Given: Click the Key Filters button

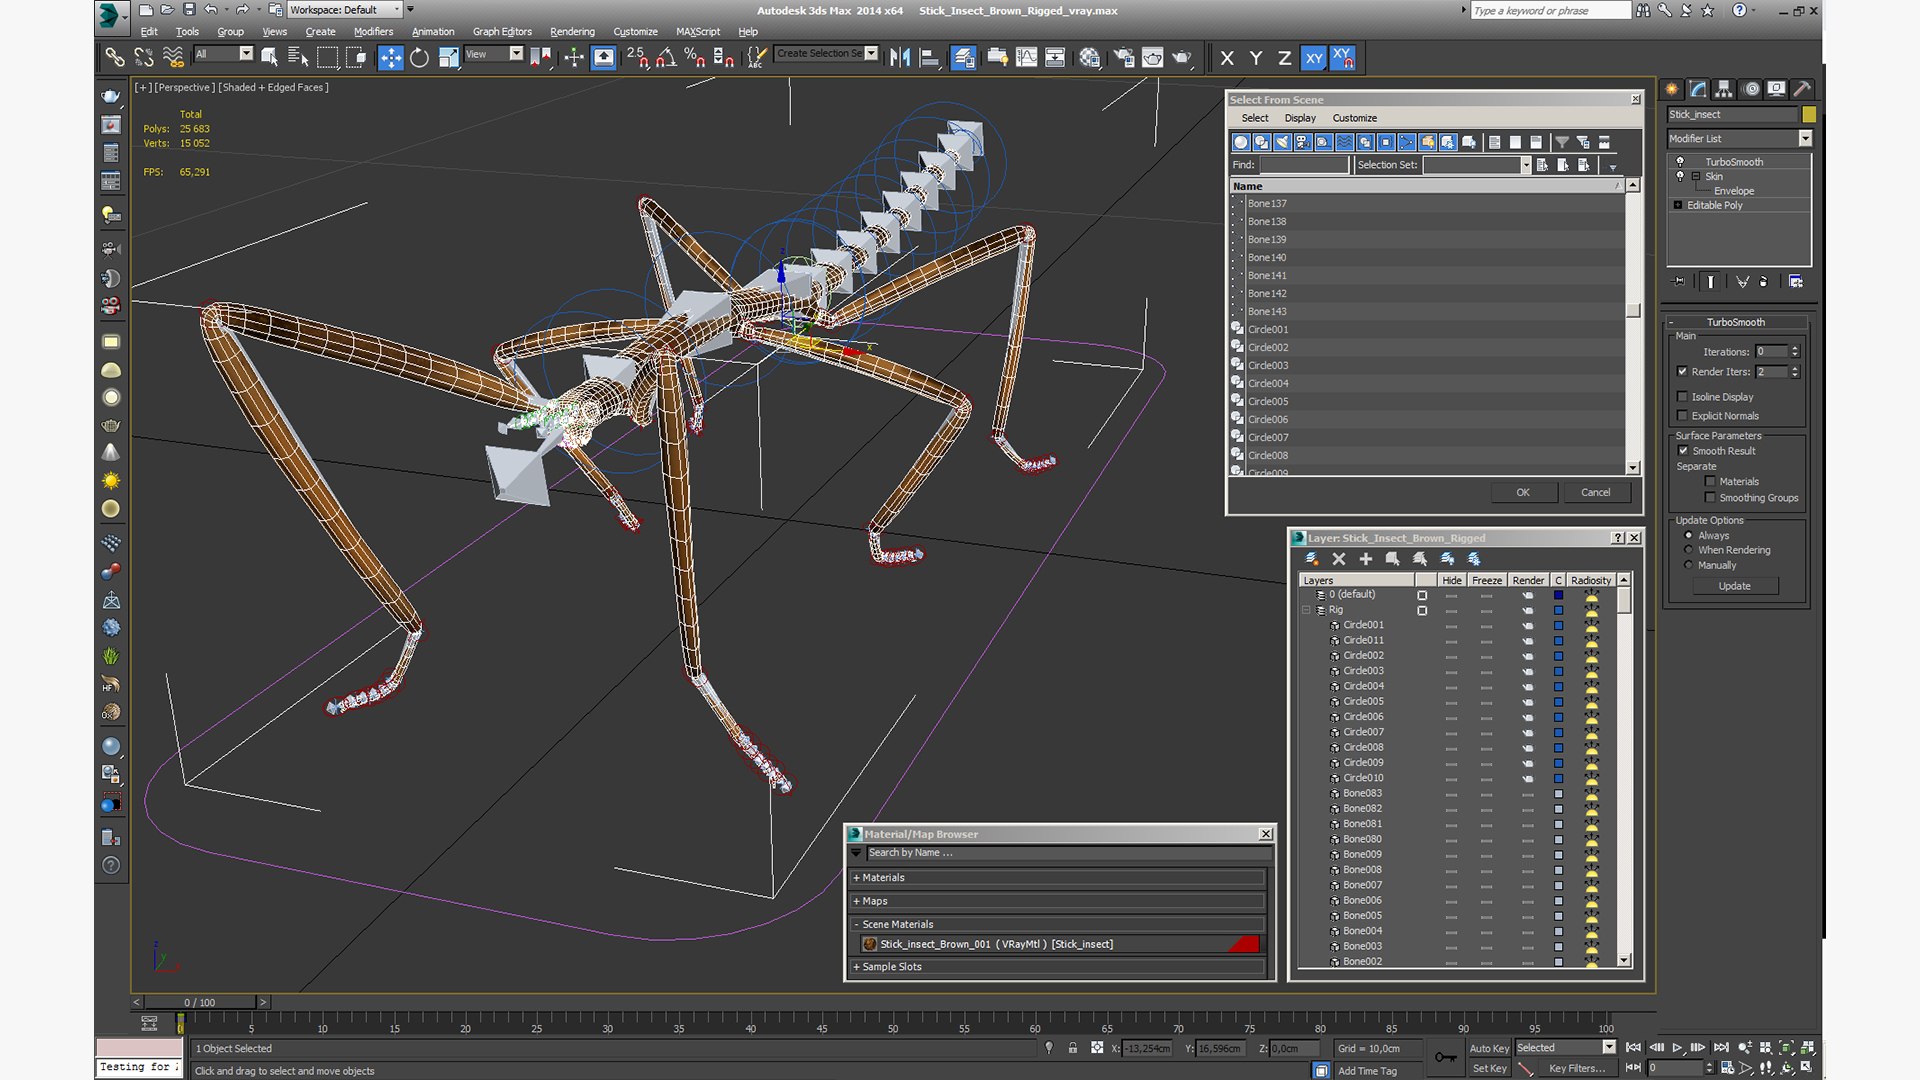Looking at the screenshot, I should coord(1576,1068).
